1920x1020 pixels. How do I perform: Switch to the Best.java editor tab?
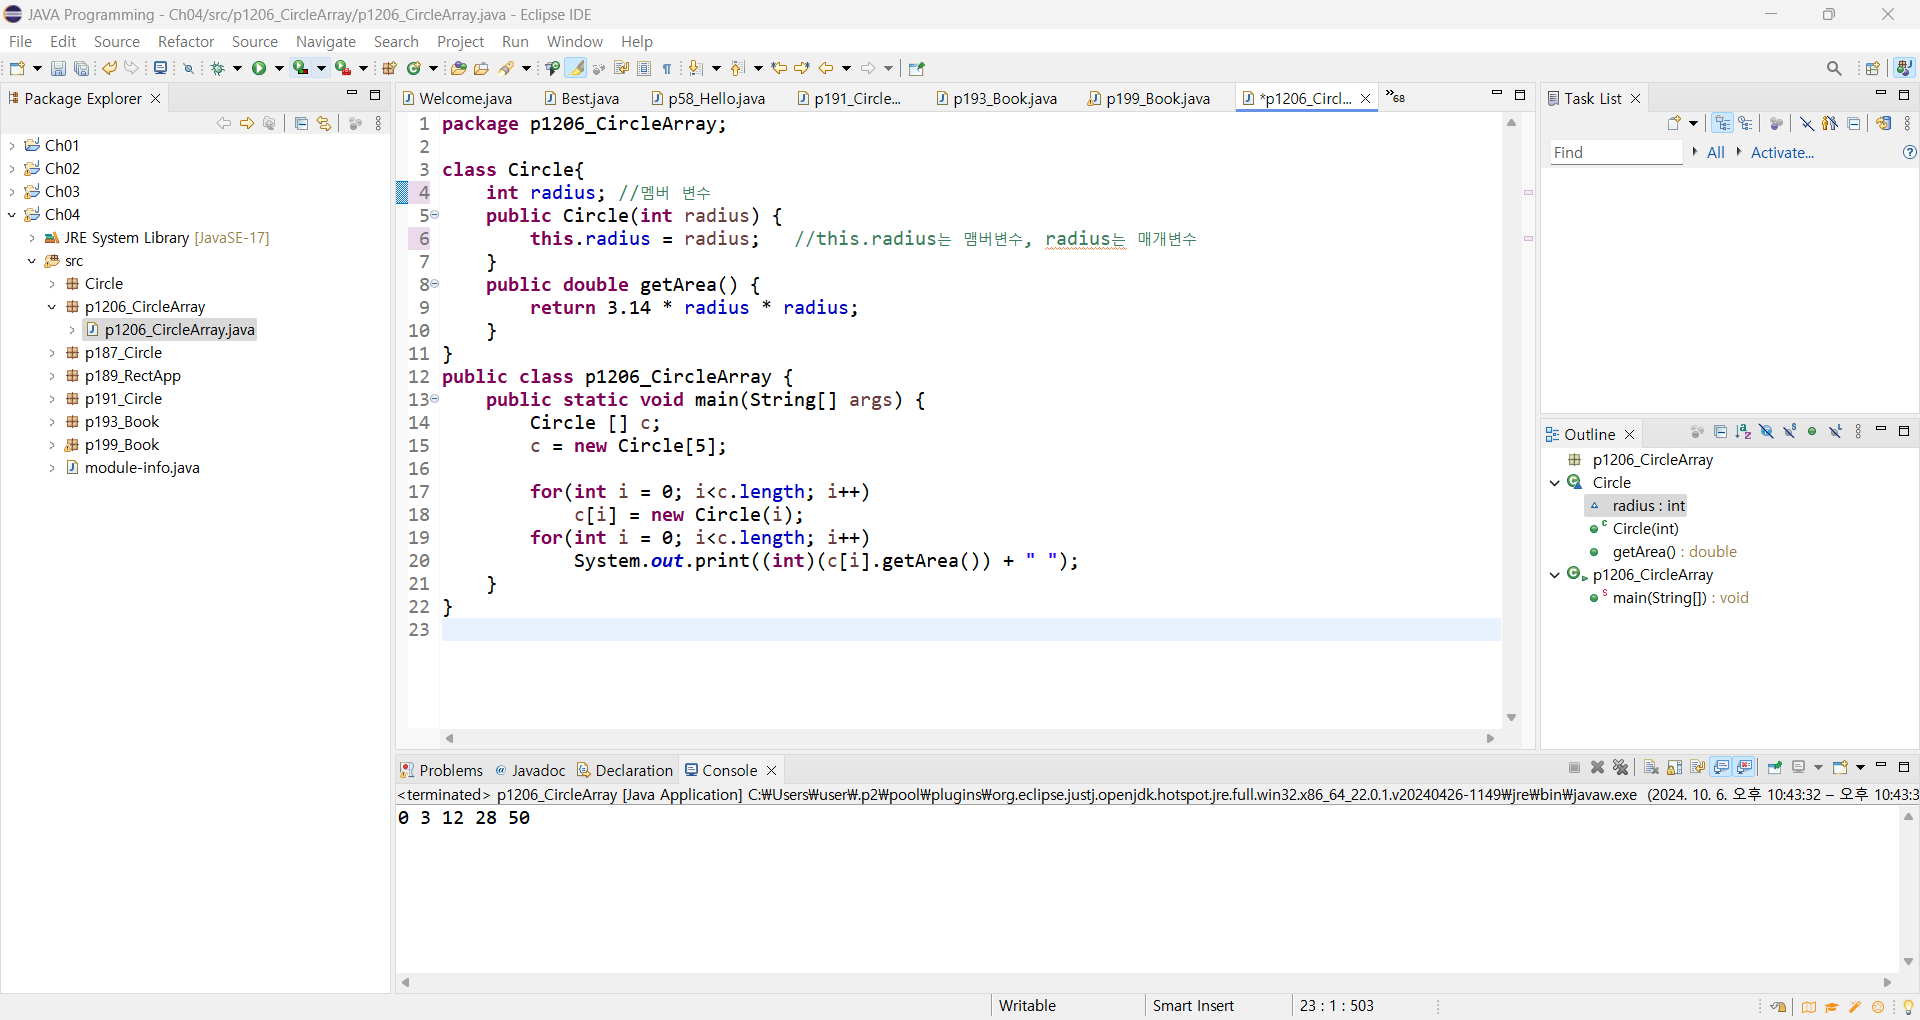pyautogui.click(x=581, y=98)
